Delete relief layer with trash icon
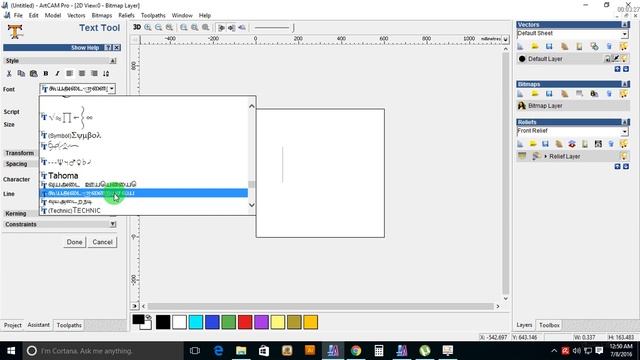This screenshot has height=360, width=640. pos(611,144)
